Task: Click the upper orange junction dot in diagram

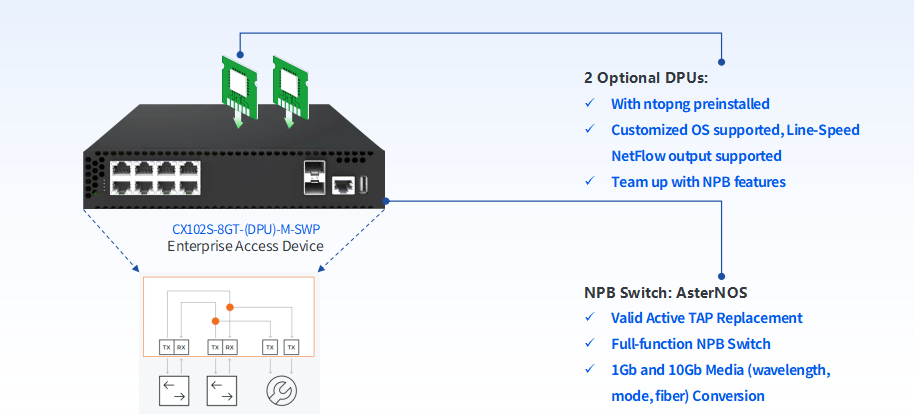Action: pos(230,306)
